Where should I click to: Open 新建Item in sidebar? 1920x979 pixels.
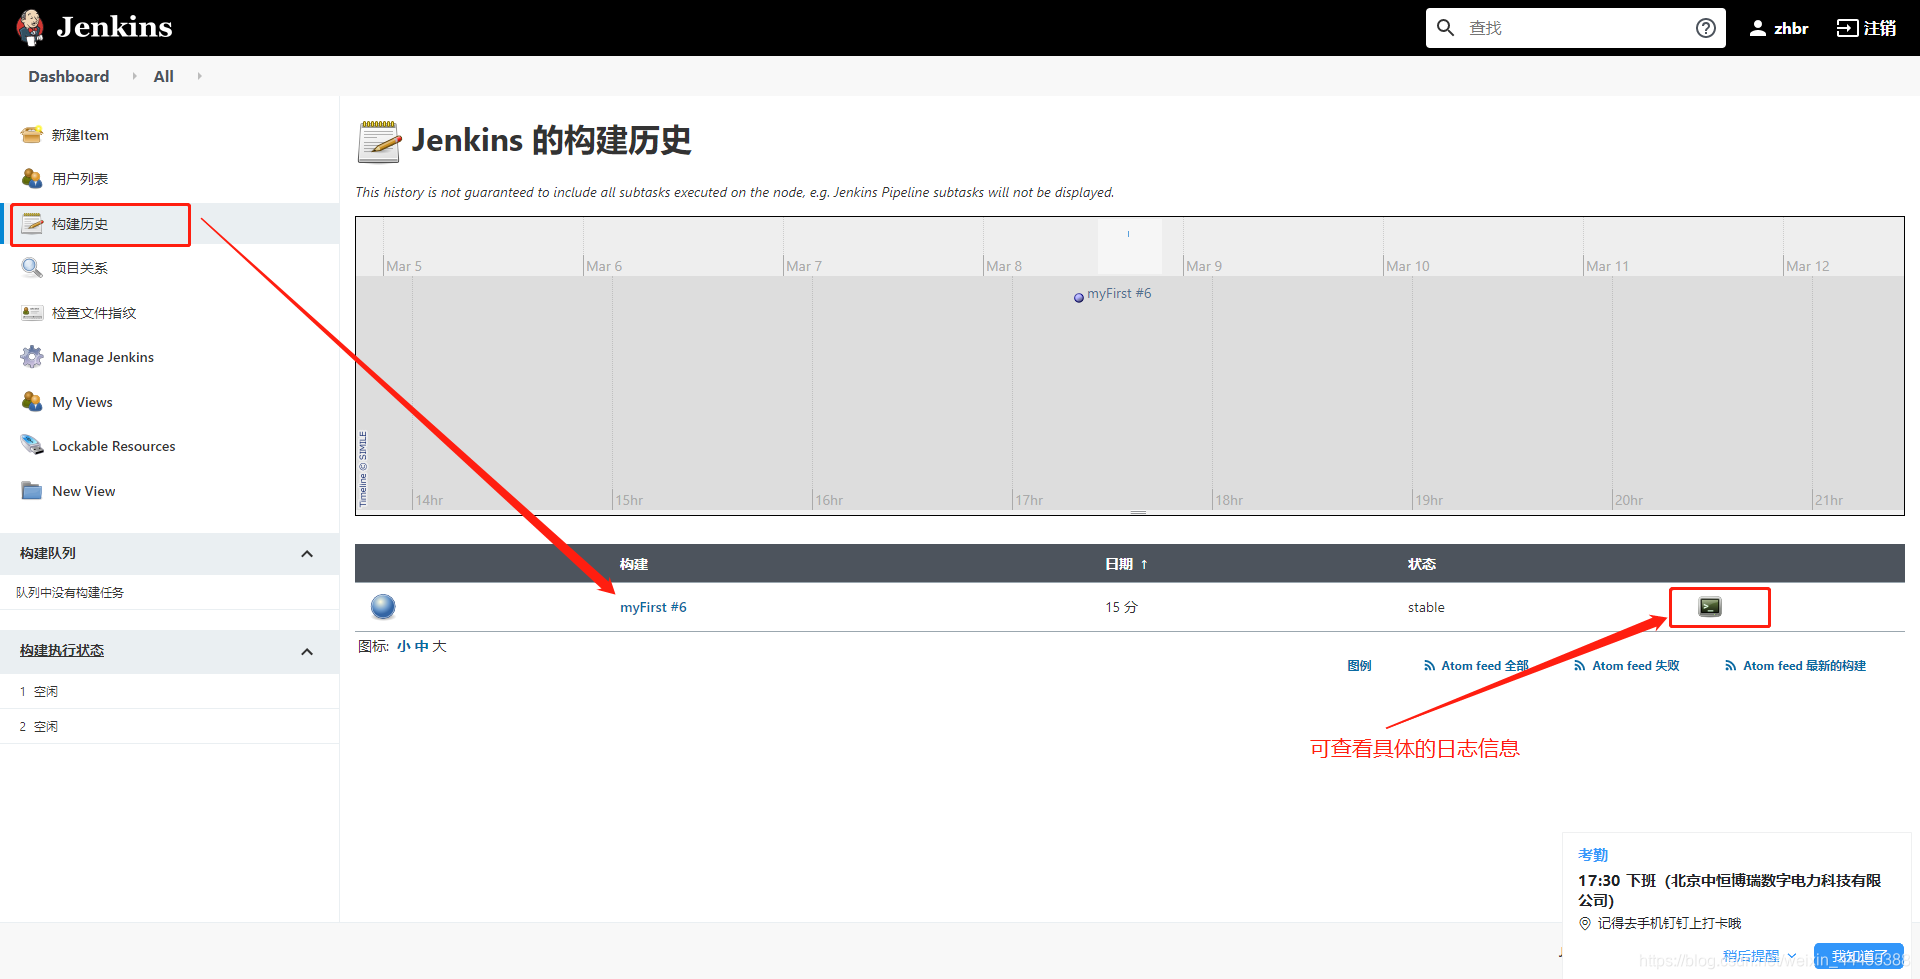tap(80, 135)
